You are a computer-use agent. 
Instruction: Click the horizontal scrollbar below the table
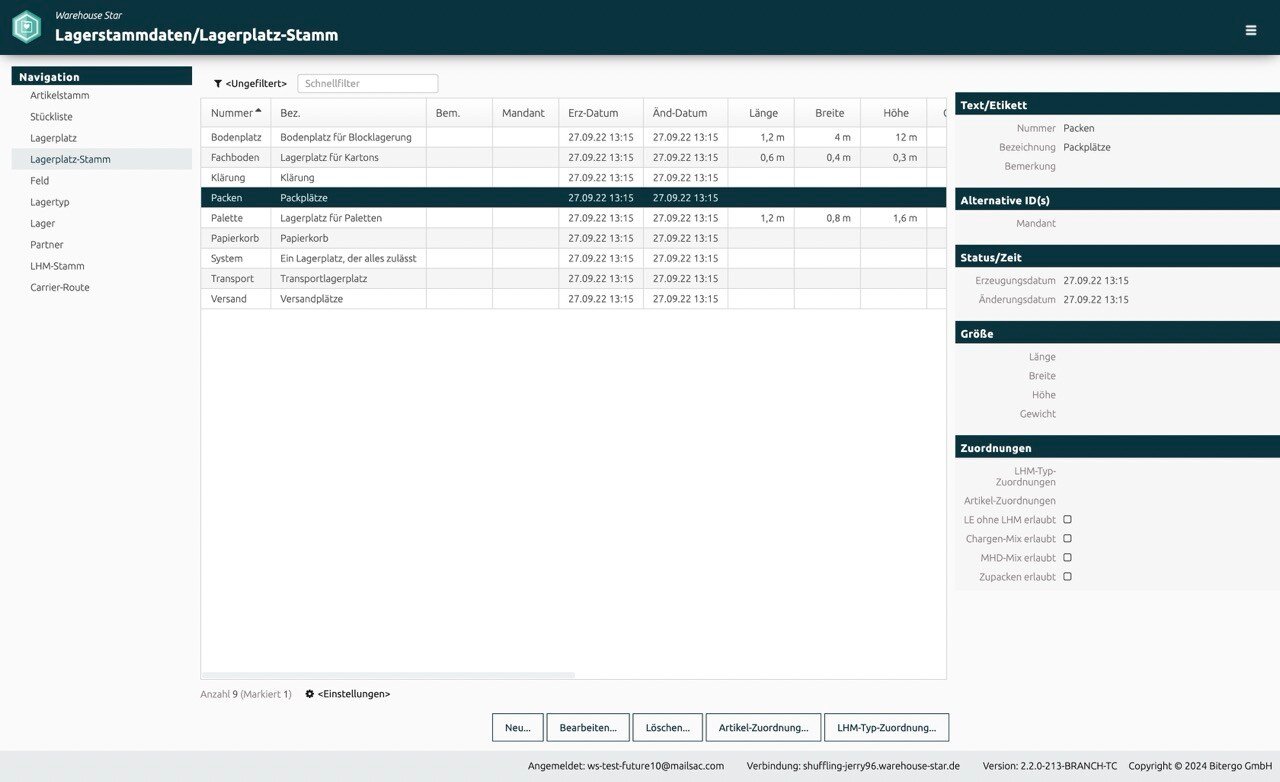click(388, 676)
